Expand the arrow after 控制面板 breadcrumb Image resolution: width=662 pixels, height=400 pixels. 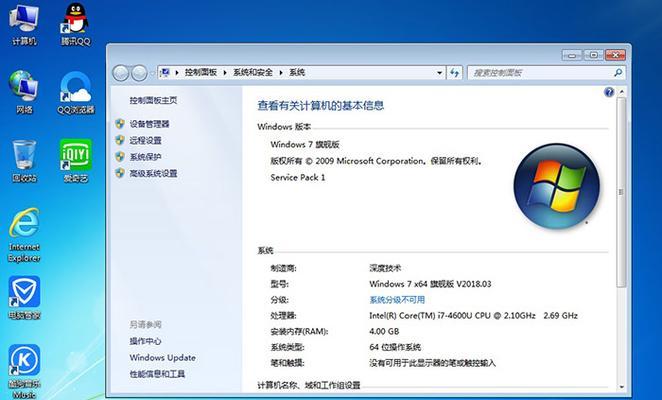(225, 73)
